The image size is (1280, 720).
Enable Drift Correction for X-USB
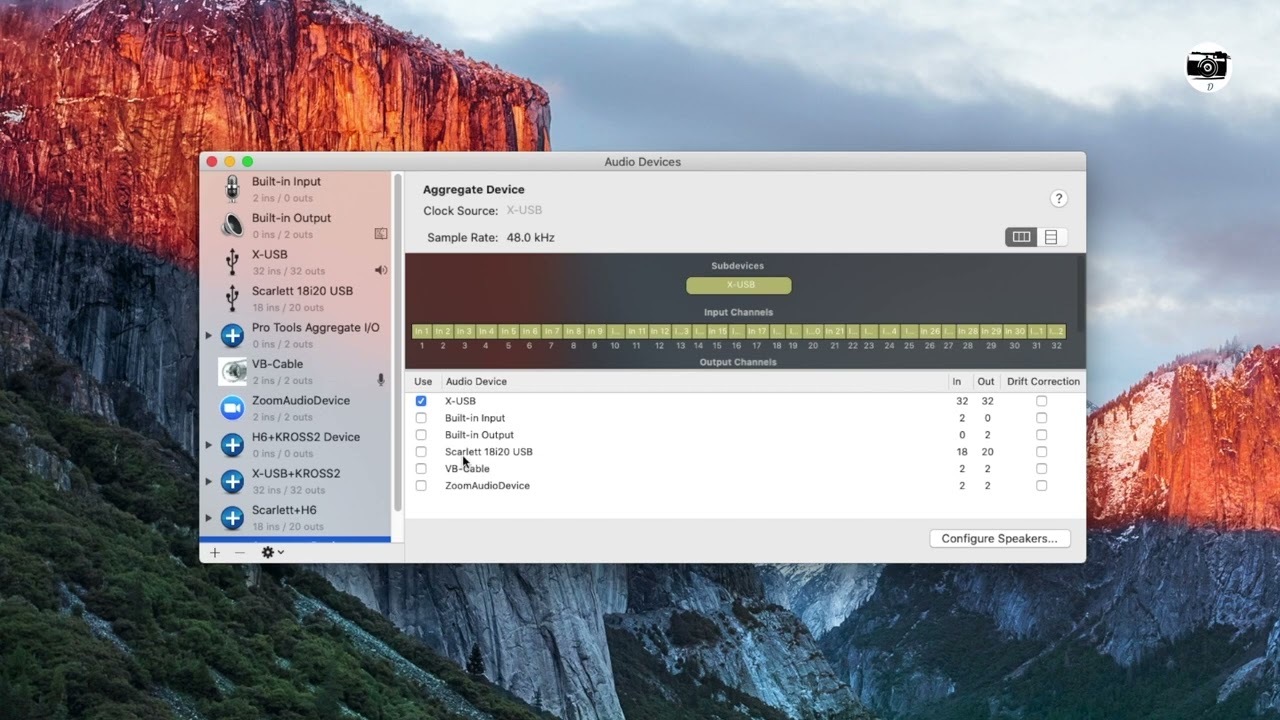(x=1041, y=401)
